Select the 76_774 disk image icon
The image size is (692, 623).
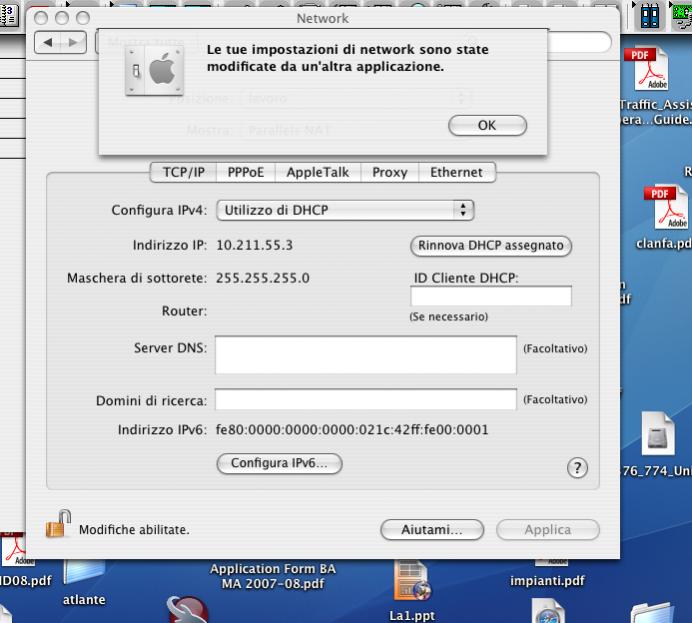coord(657,436)
